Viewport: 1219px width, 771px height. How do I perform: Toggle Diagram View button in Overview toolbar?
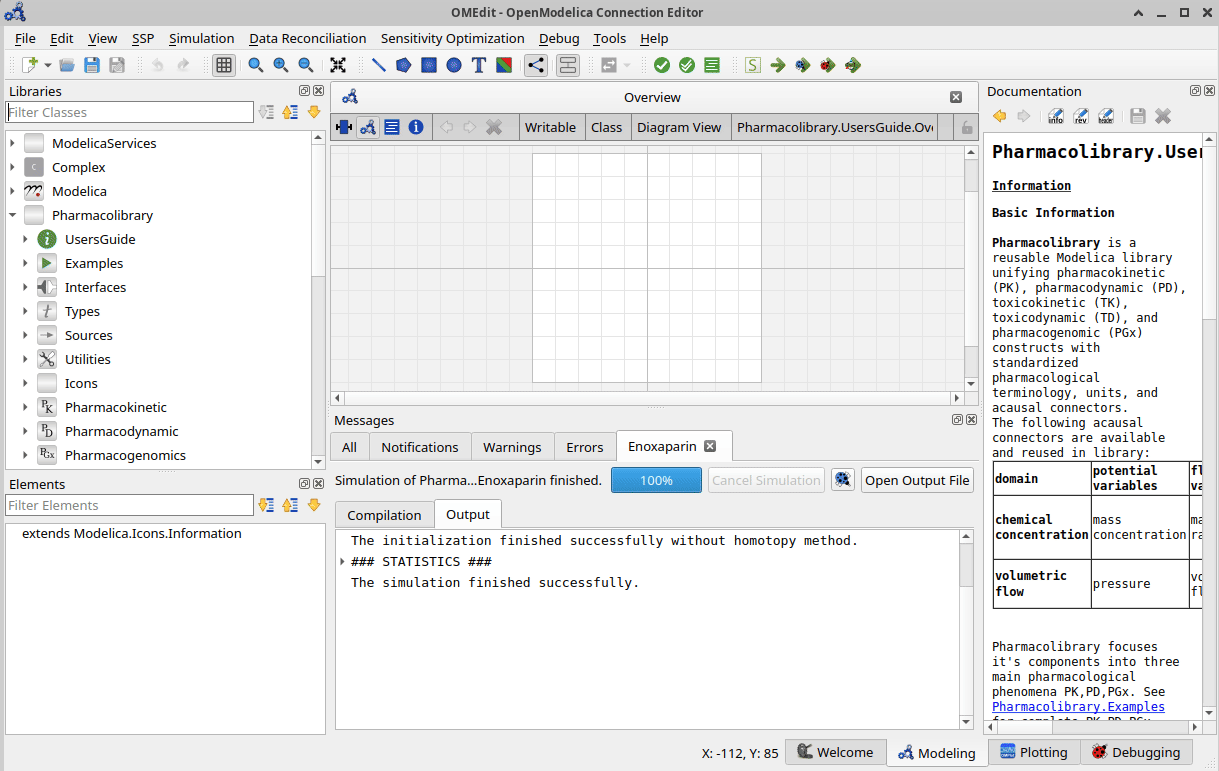pos(368,127)
